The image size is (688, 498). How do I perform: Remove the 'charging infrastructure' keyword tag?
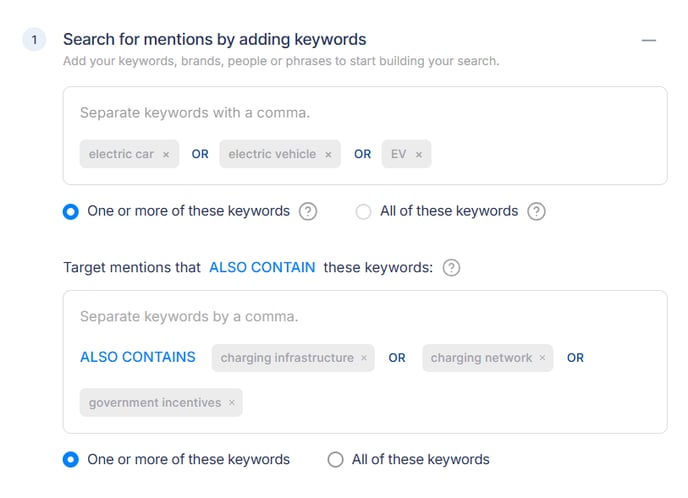[x=364, y=358]
